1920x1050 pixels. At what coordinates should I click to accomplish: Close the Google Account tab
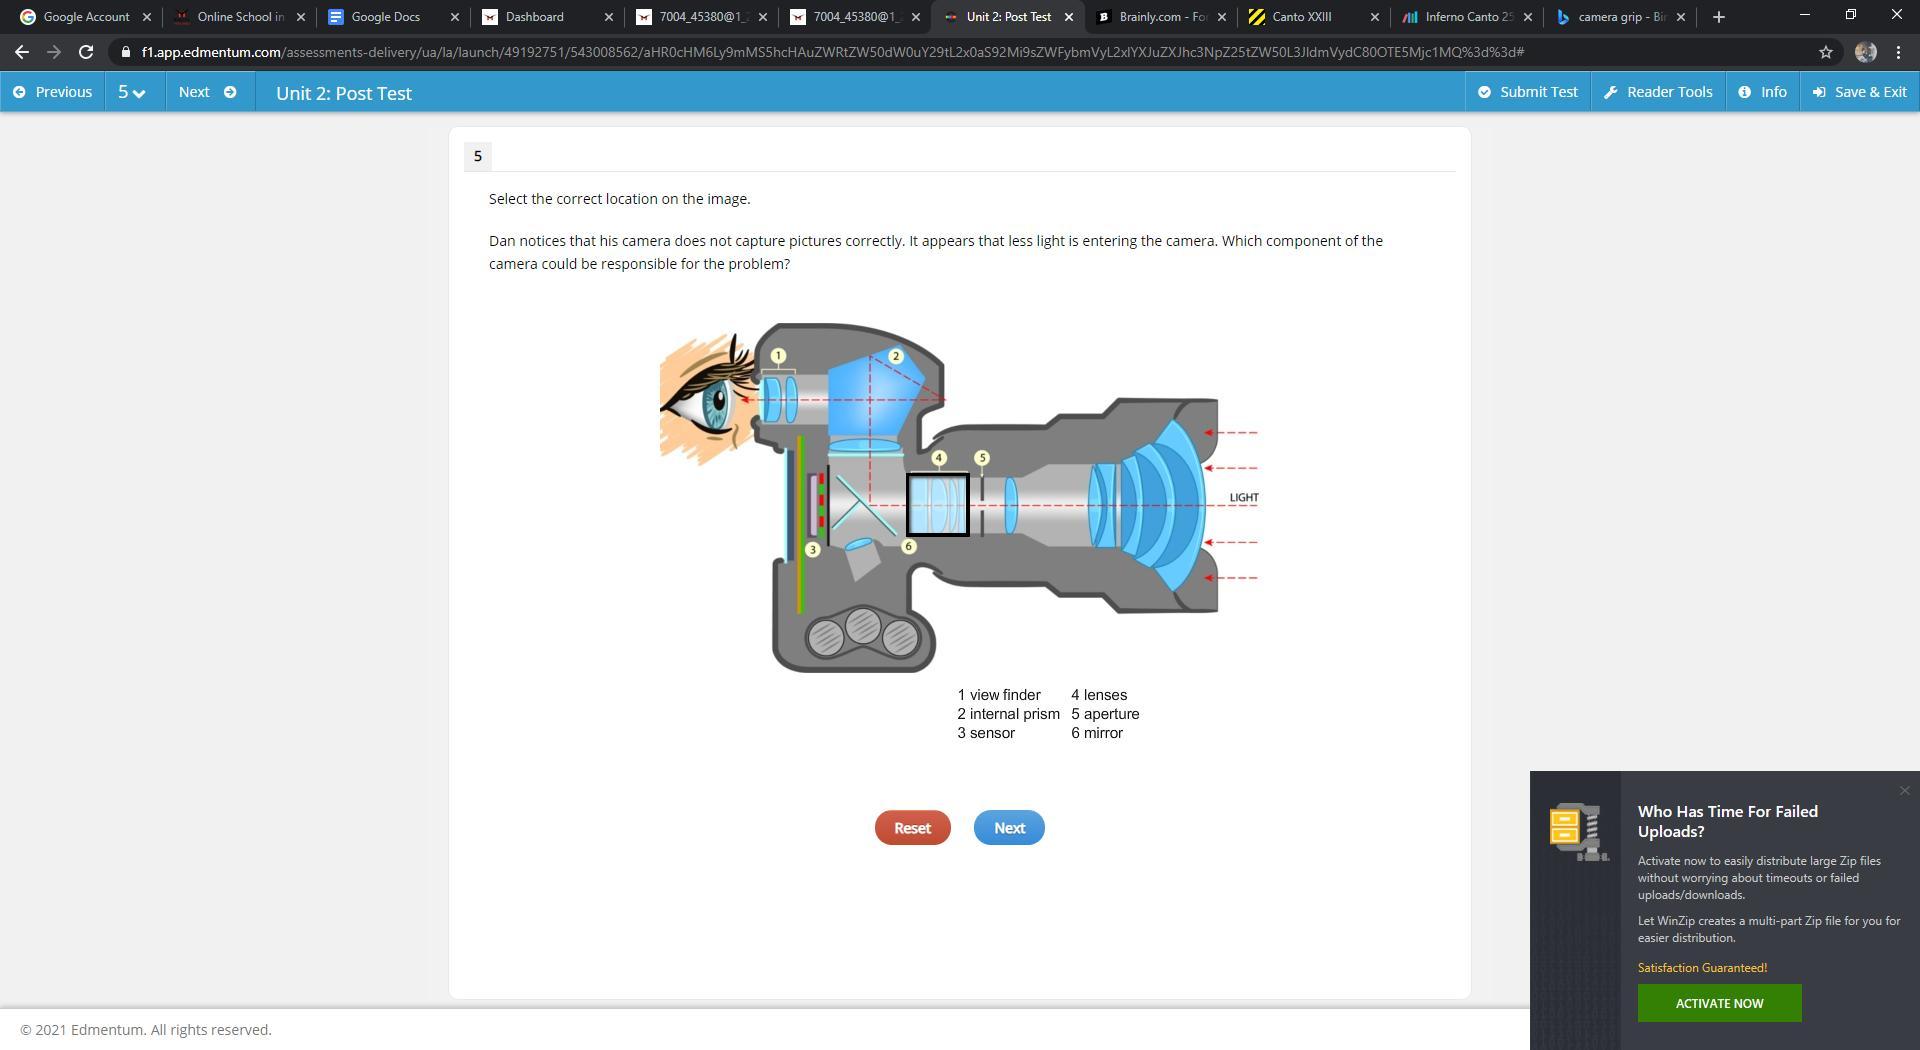tap(147, 17)
